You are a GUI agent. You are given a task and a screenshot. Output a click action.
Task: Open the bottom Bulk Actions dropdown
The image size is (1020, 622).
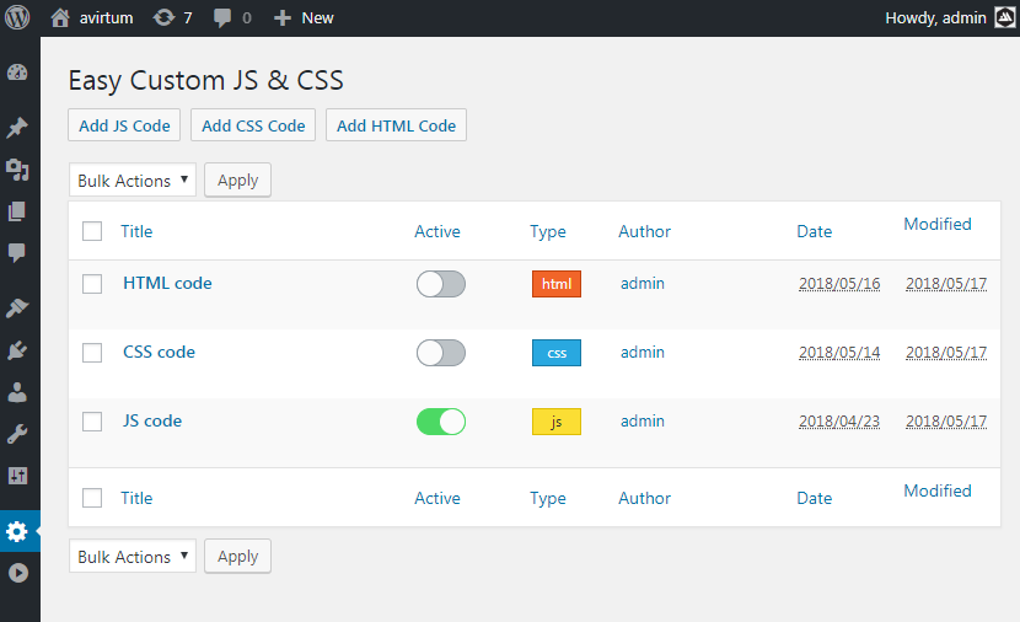(x=132, y=557)
